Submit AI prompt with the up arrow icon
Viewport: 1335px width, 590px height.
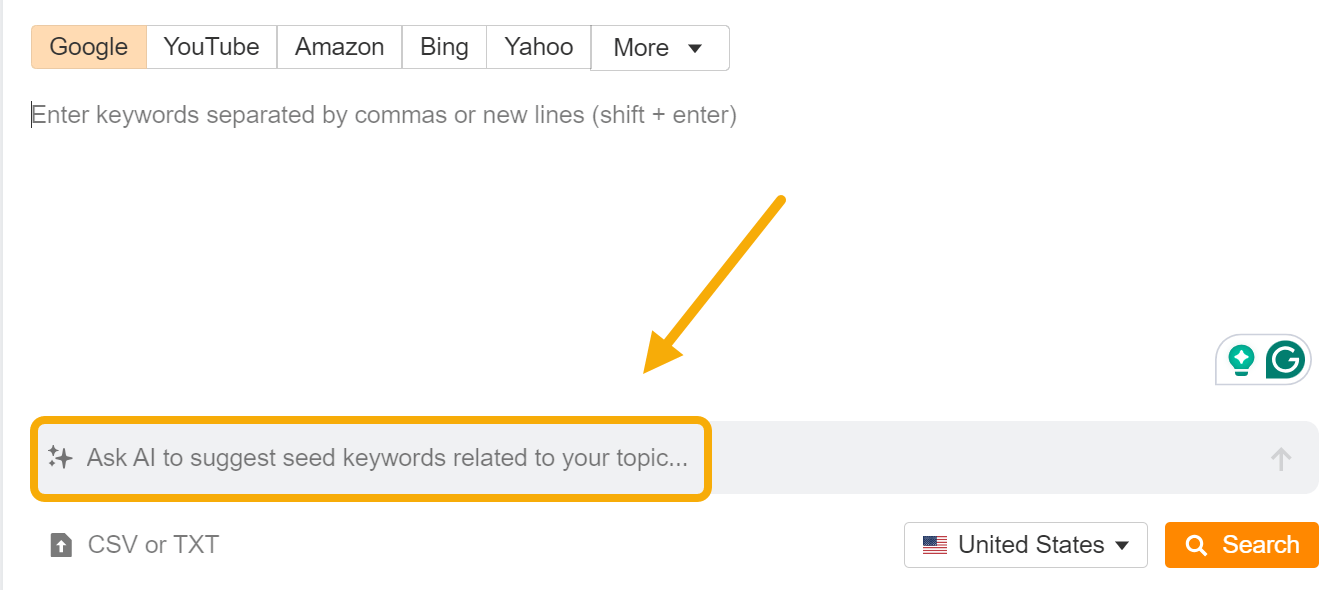click(1281, 459)
